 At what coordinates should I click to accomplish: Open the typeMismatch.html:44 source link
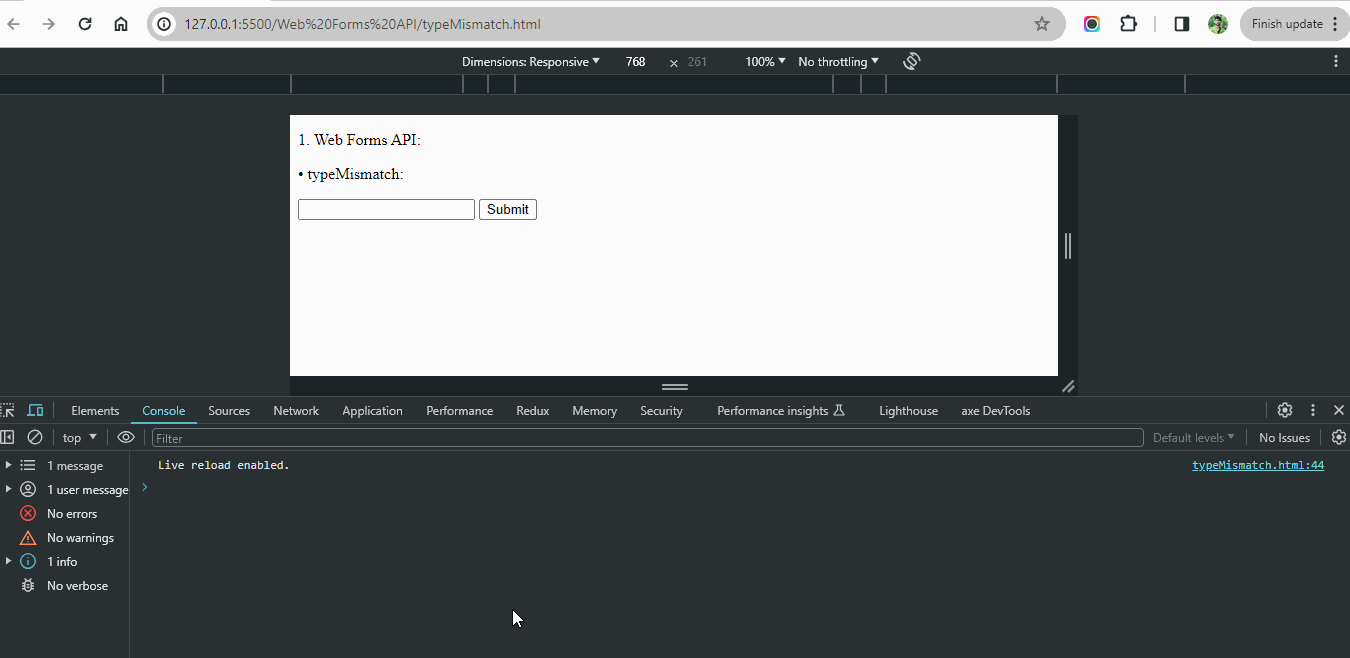[x=1257, y=464]
